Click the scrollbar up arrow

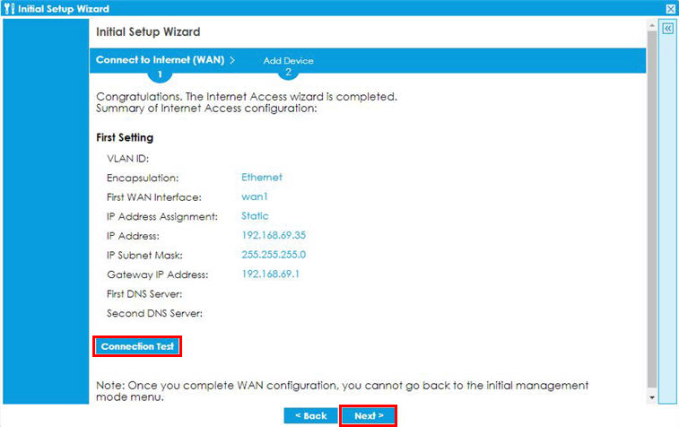653,27
